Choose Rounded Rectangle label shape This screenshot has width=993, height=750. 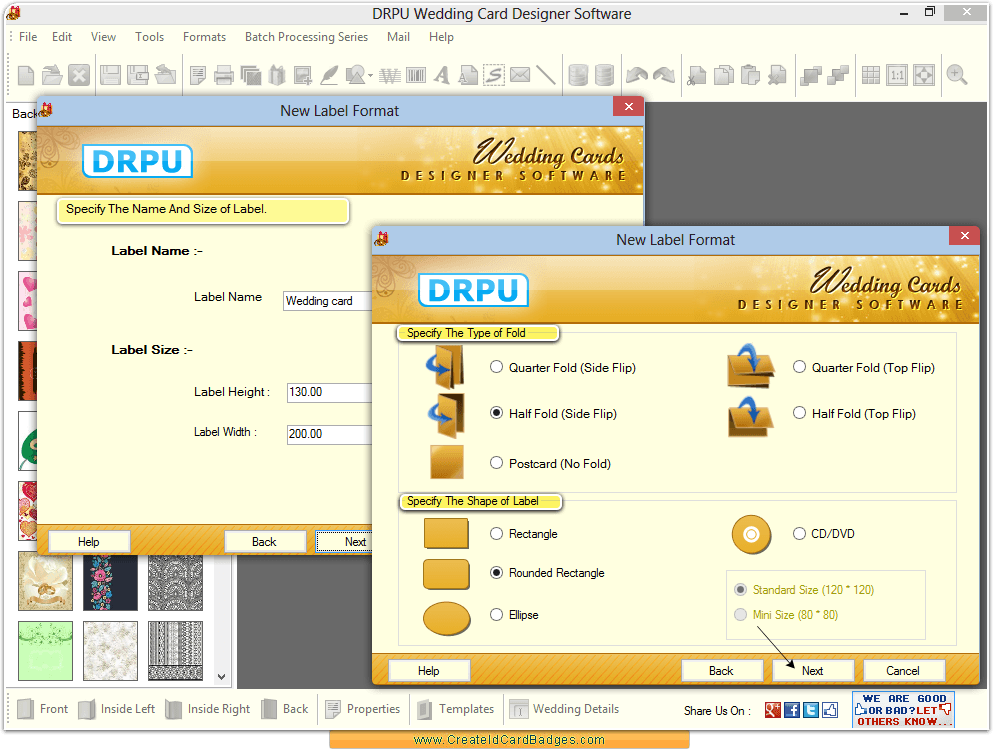click(496, 573)
